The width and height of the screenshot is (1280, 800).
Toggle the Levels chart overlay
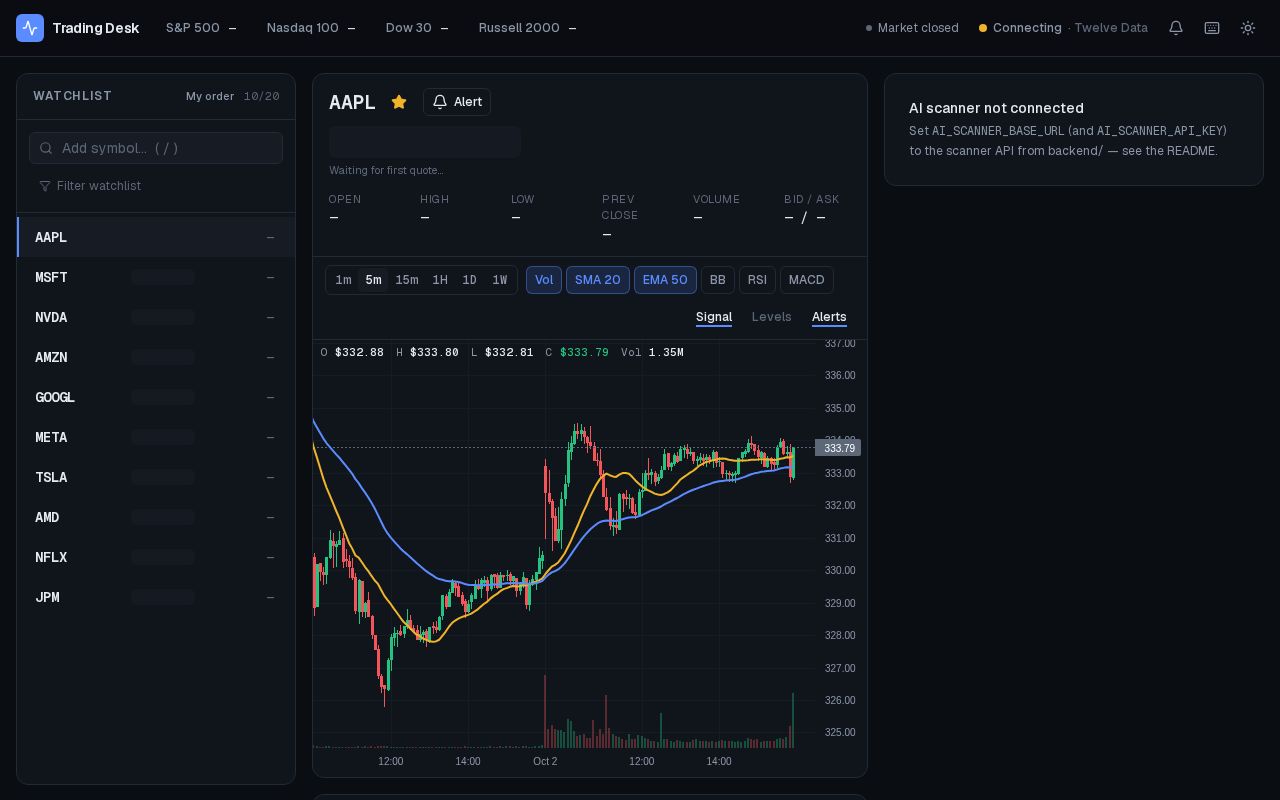[x=772, y=317]
